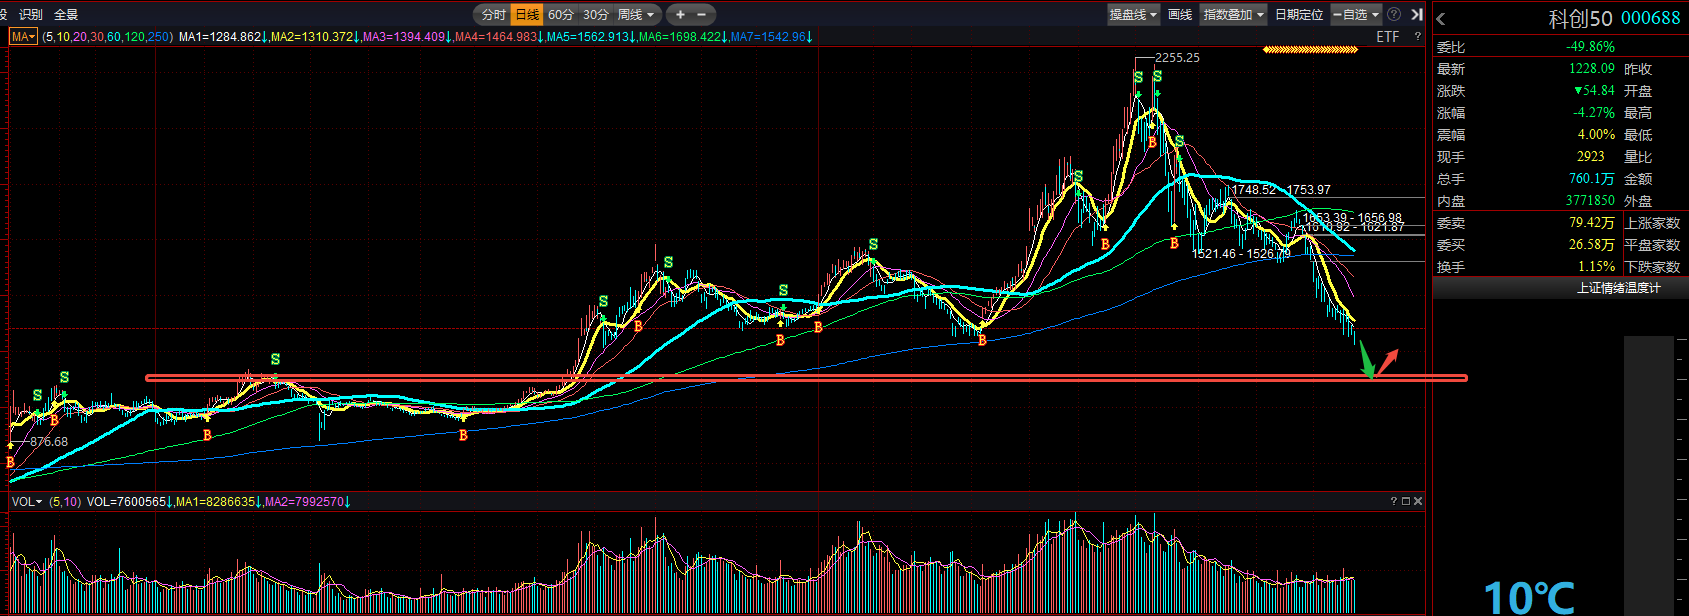Click the 科创50 stock name title
Image resolution: width=1689 pixels, height=616 pixels.
(x=1580, y=18)
